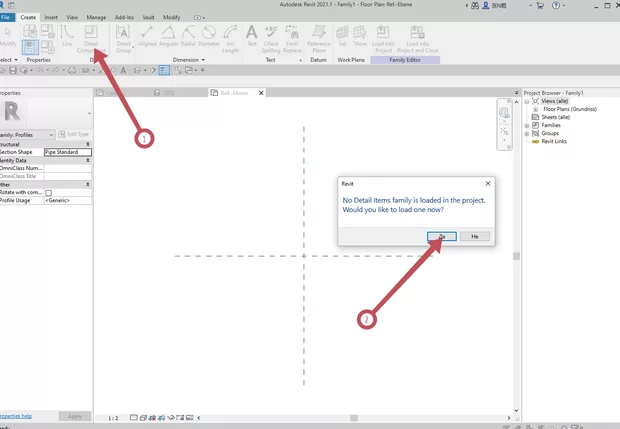Expand the Dimension panel dropdown
This screenshot has width=620, height=429.
click(x=189, y=60)
